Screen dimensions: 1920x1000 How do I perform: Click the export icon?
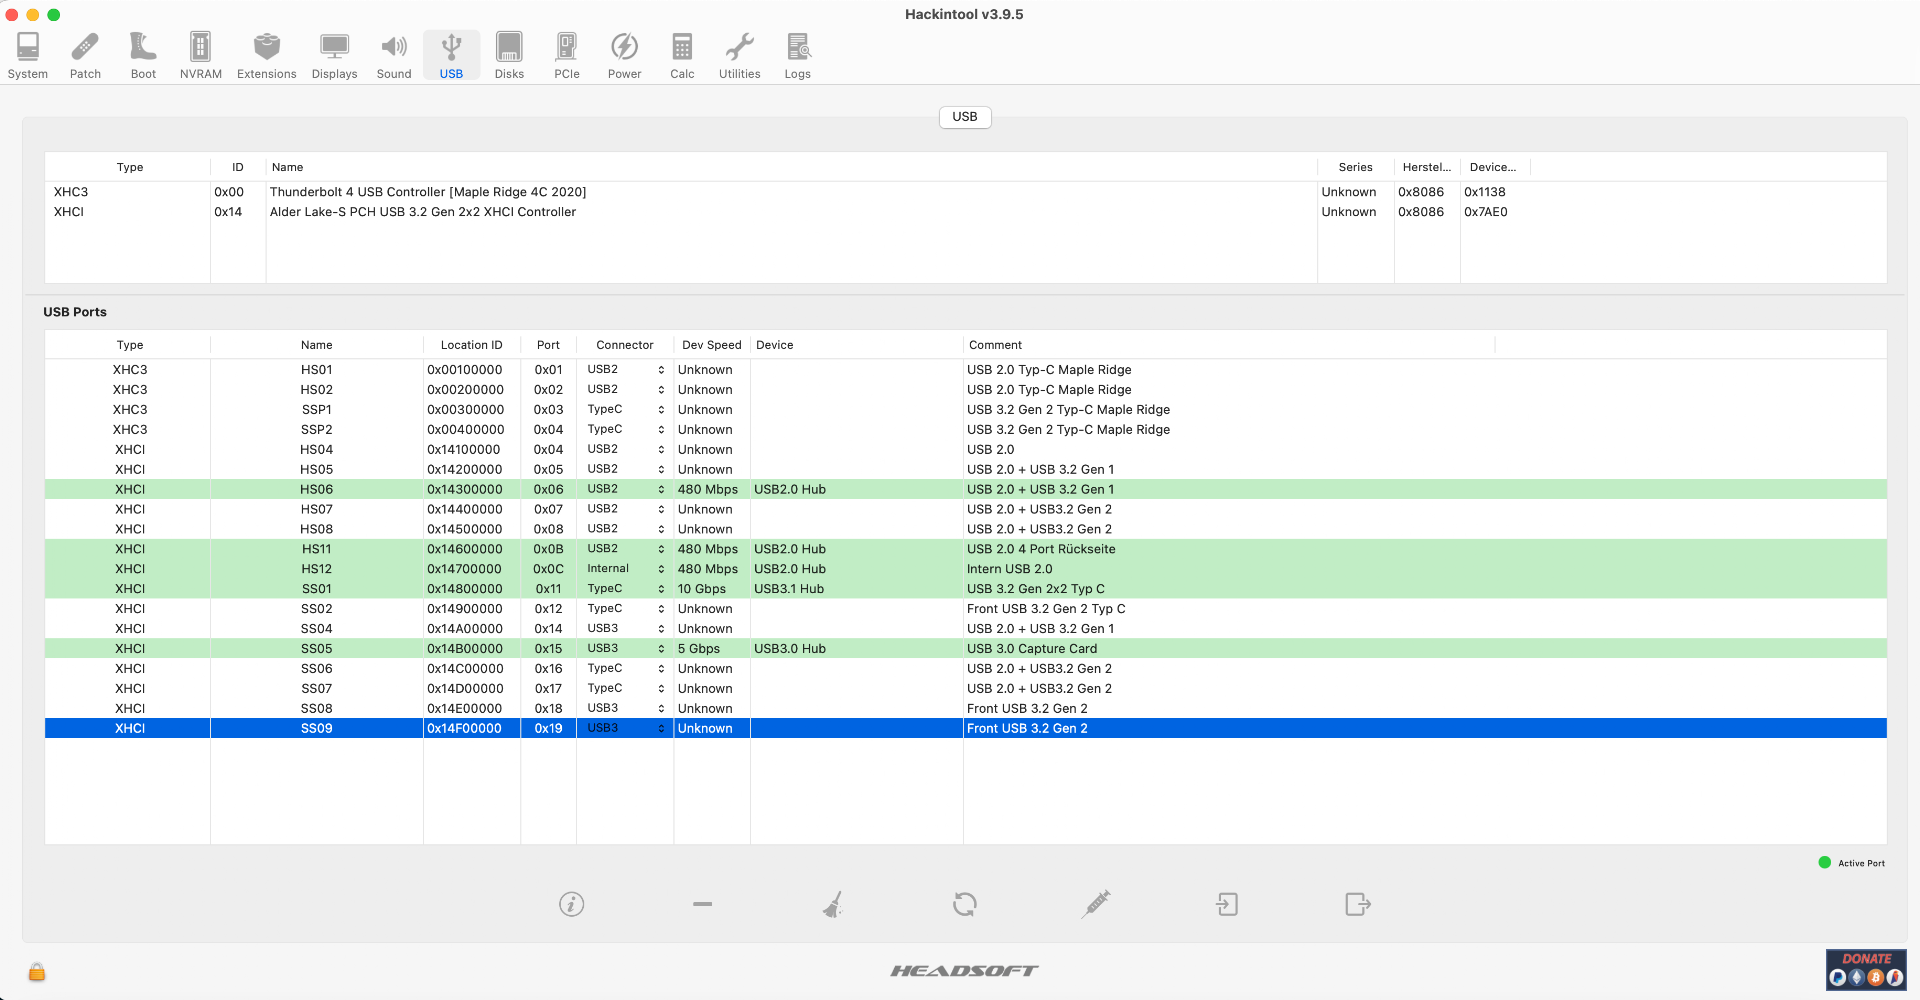point(1358,904)
